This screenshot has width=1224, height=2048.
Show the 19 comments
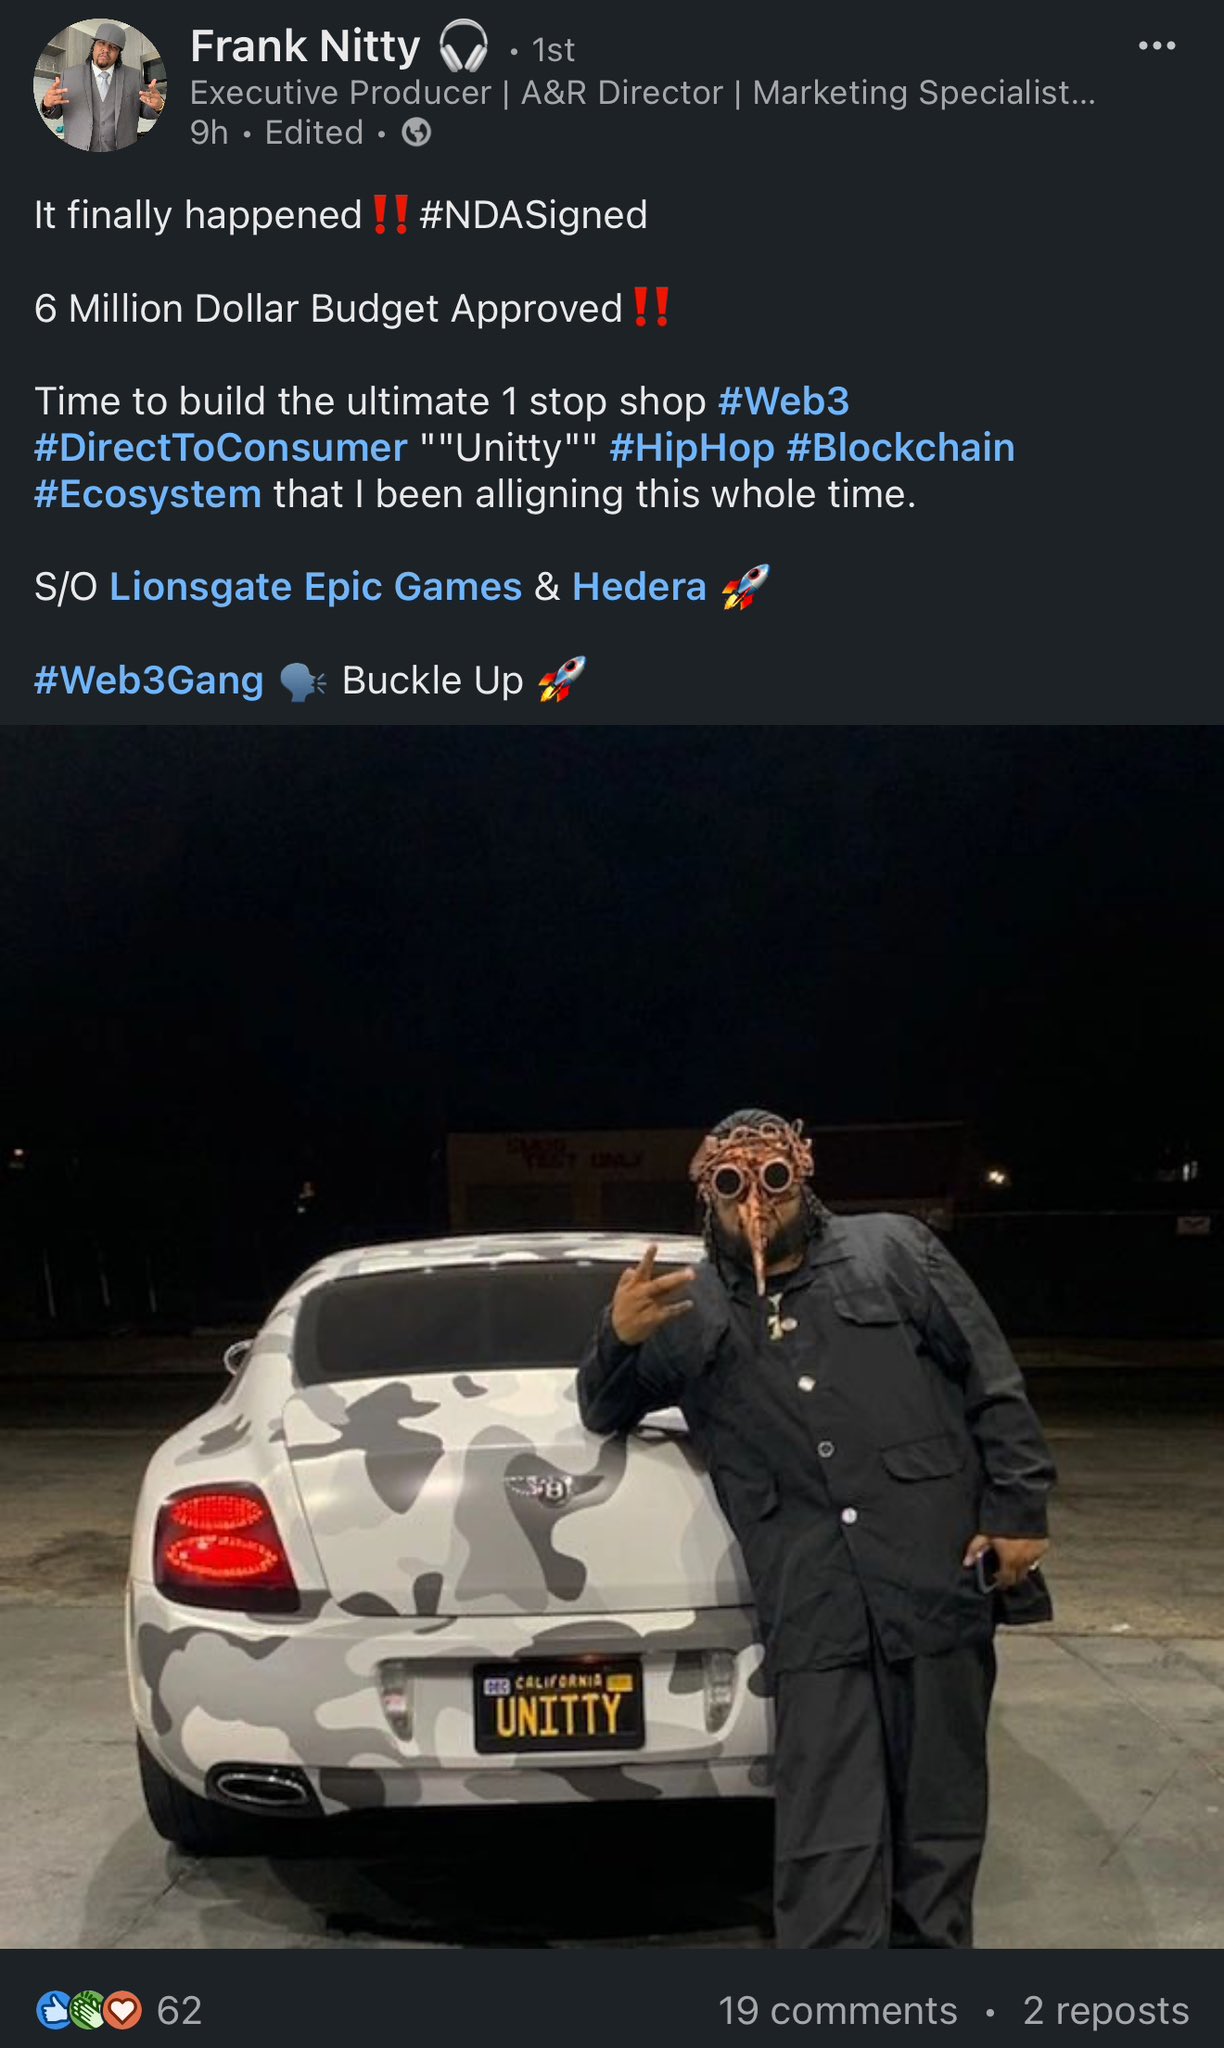(x=837, y=2010)
